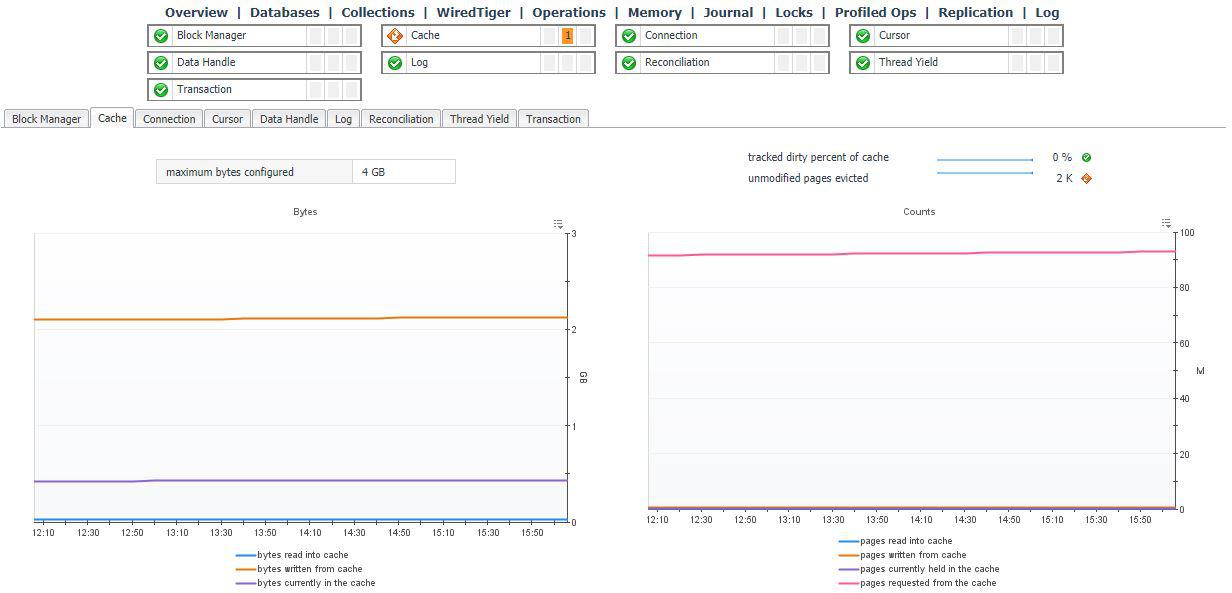Viewport: 1232px width, 593px height.
Task: Click the orange alarm count badge on Cache
Action: pos(568,36)
